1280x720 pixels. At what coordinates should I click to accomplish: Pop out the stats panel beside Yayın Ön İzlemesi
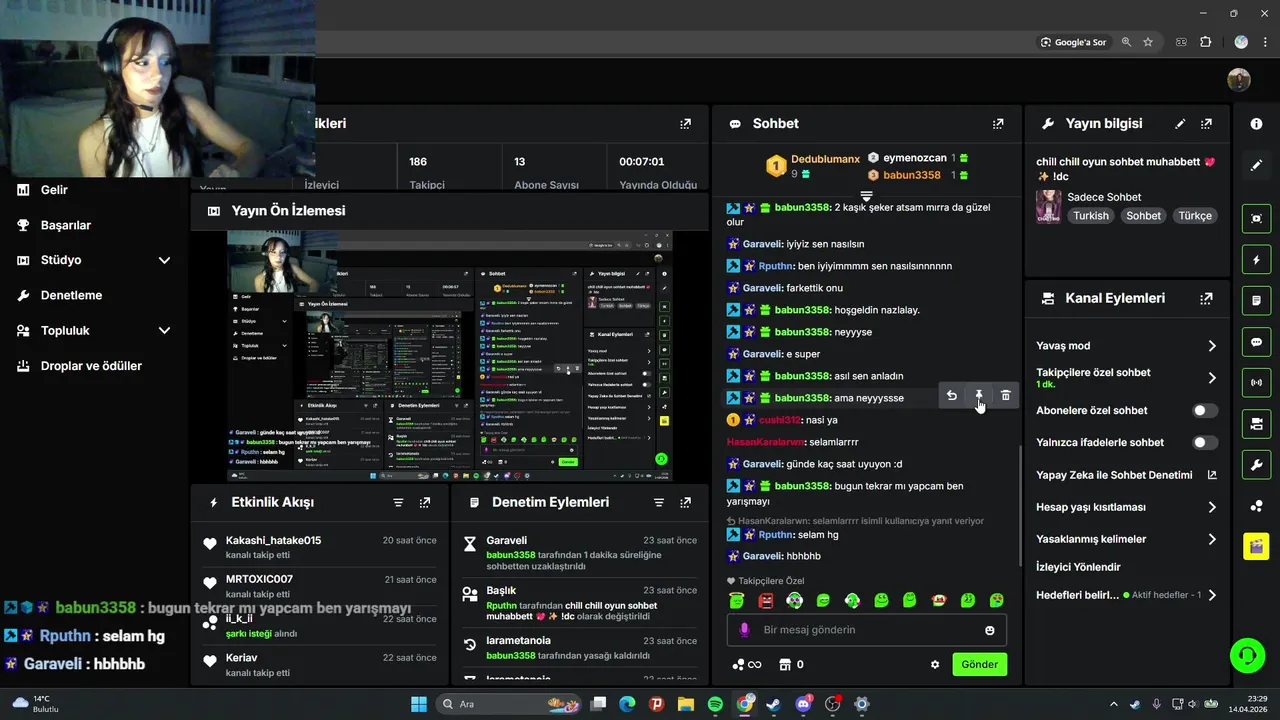point(685,124)
